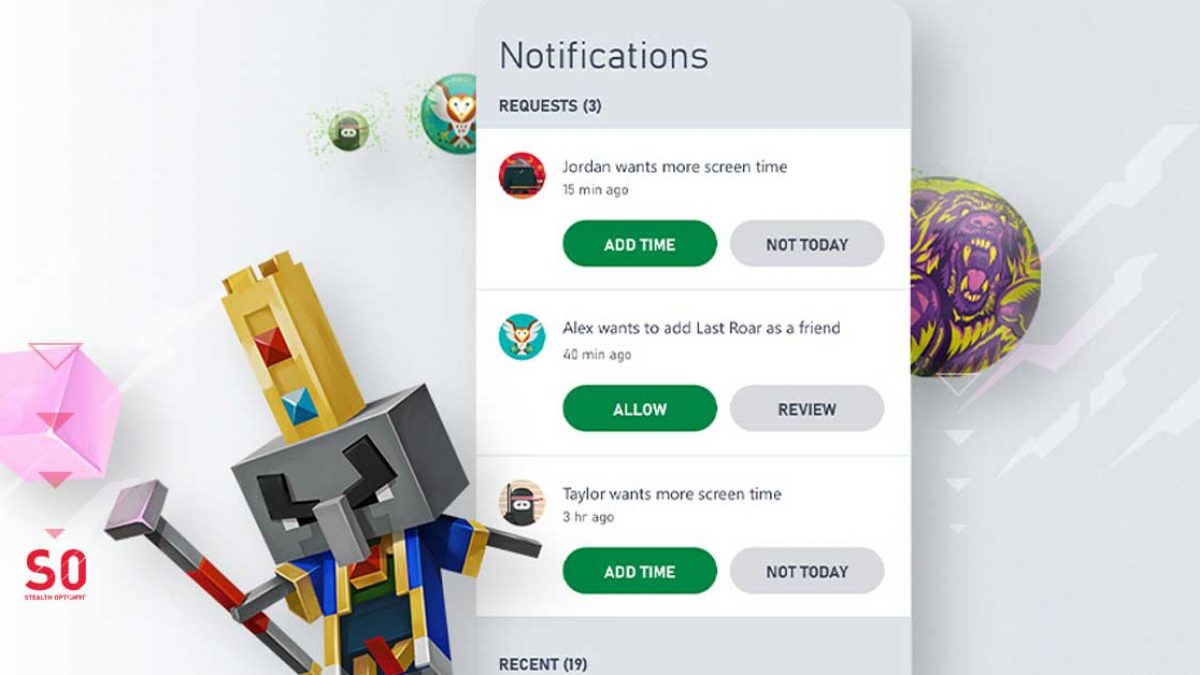Click the red SO Stealth Optional logo

click(55, 575)
